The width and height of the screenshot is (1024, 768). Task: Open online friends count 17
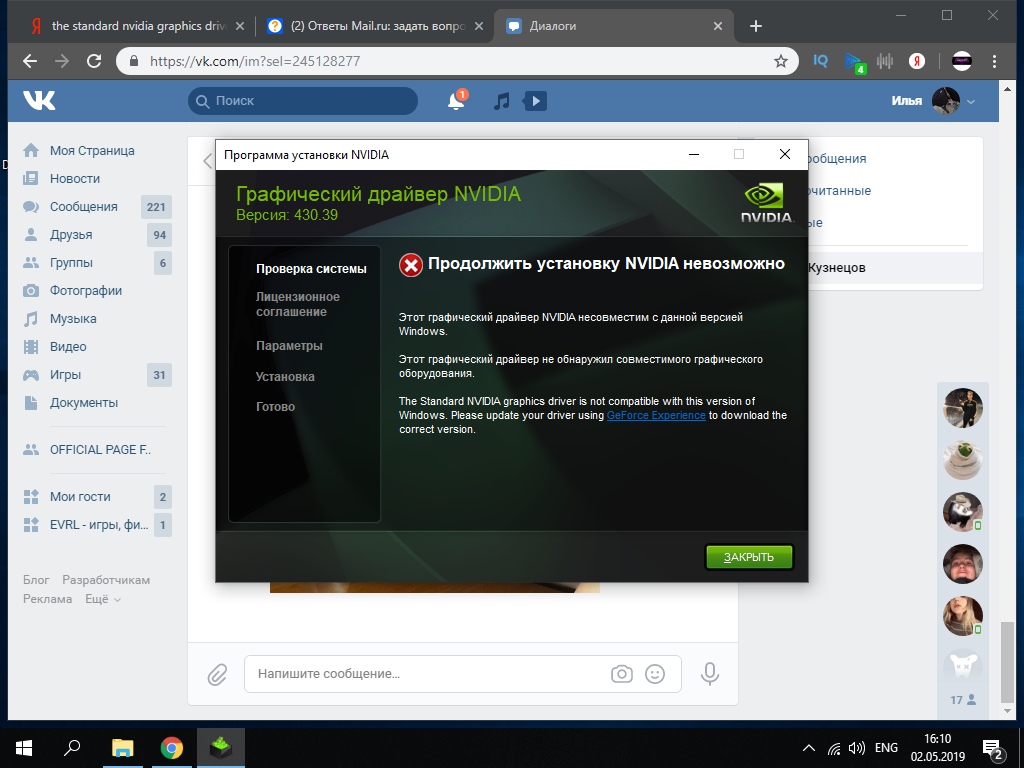(963, 700)
